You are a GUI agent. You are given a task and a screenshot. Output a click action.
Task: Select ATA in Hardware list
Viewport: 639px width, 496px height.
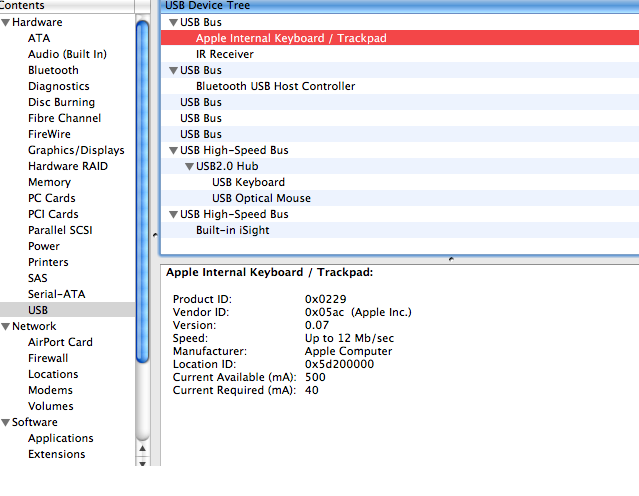39,38
